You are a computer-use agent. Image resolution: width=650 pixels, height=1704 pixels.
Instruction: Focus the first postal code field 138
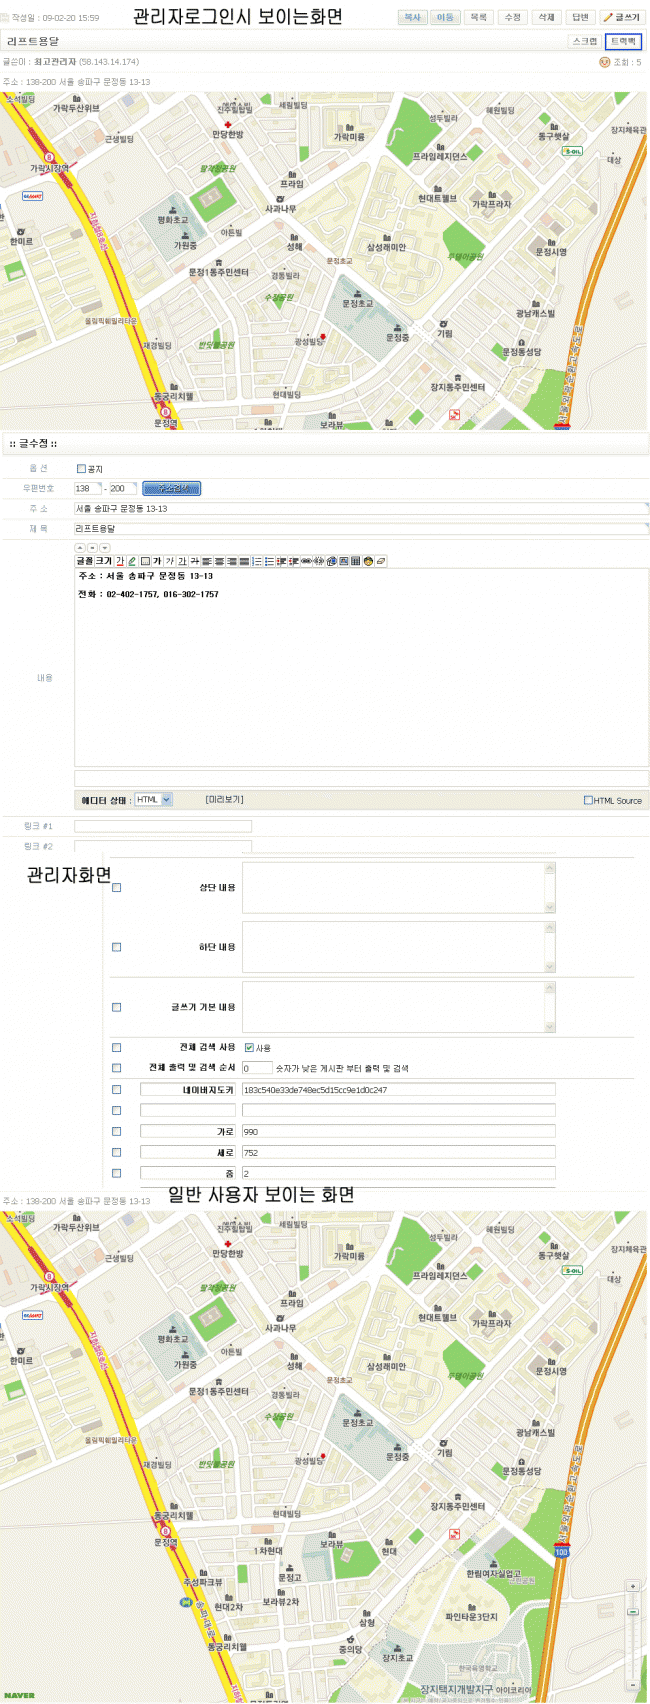[x=88, y=488]
